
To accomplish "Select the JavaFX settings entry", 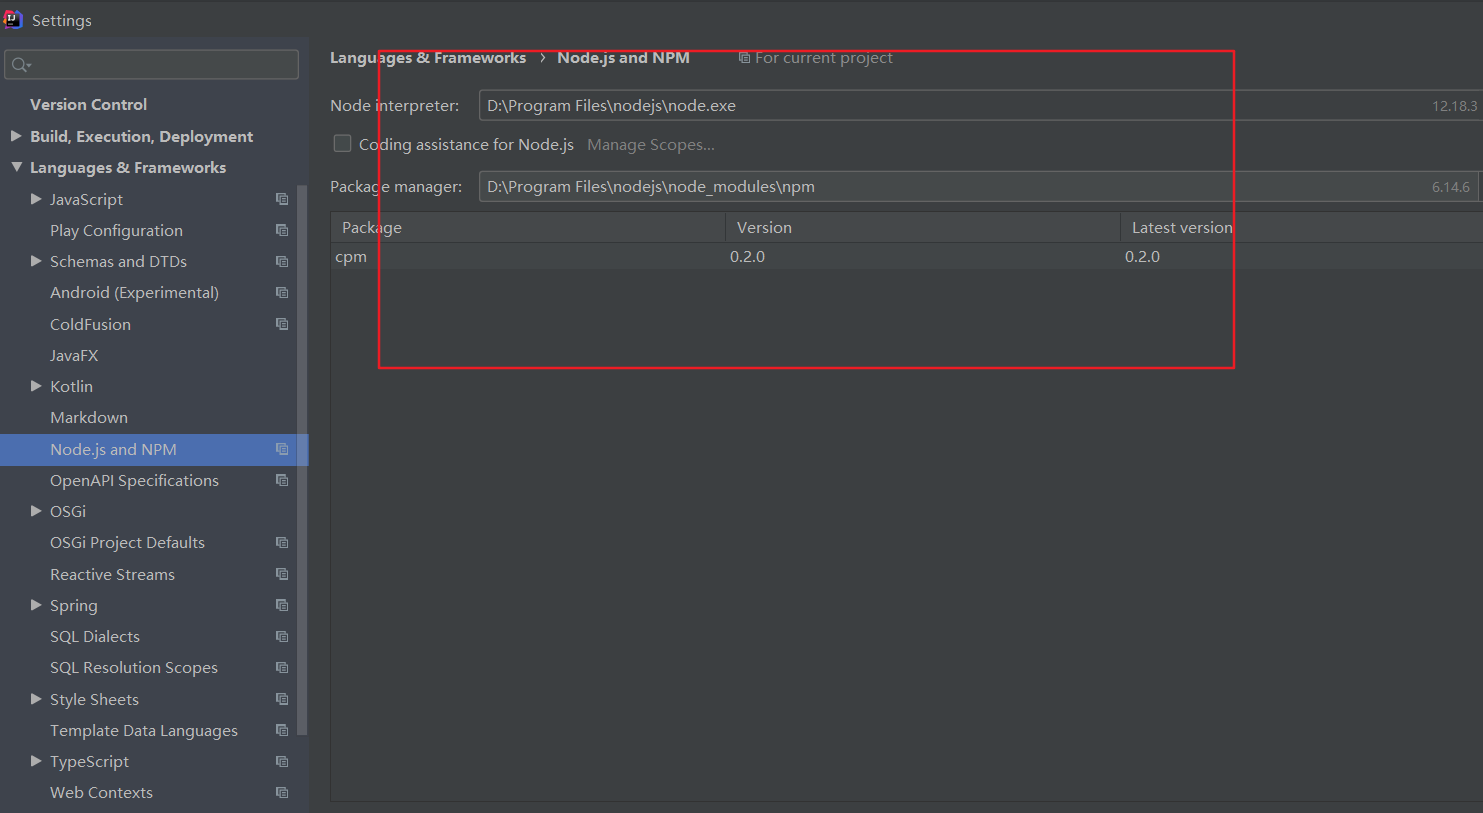I will point(74,355).
